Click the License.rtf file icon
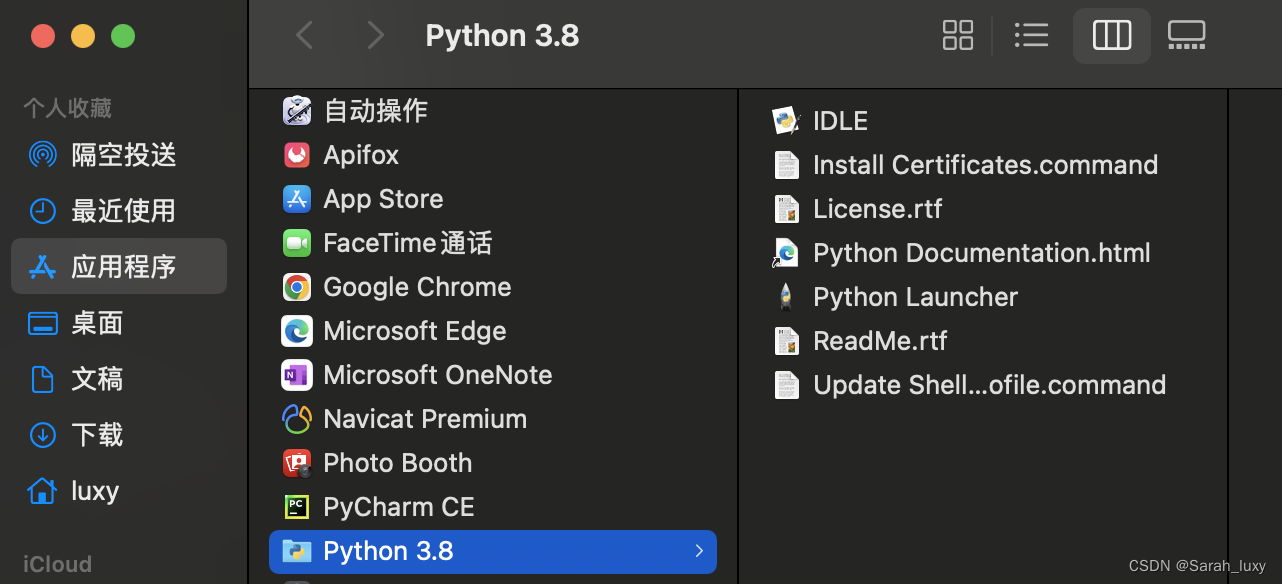Screen dimensions: 1282x584 point(787,209)
